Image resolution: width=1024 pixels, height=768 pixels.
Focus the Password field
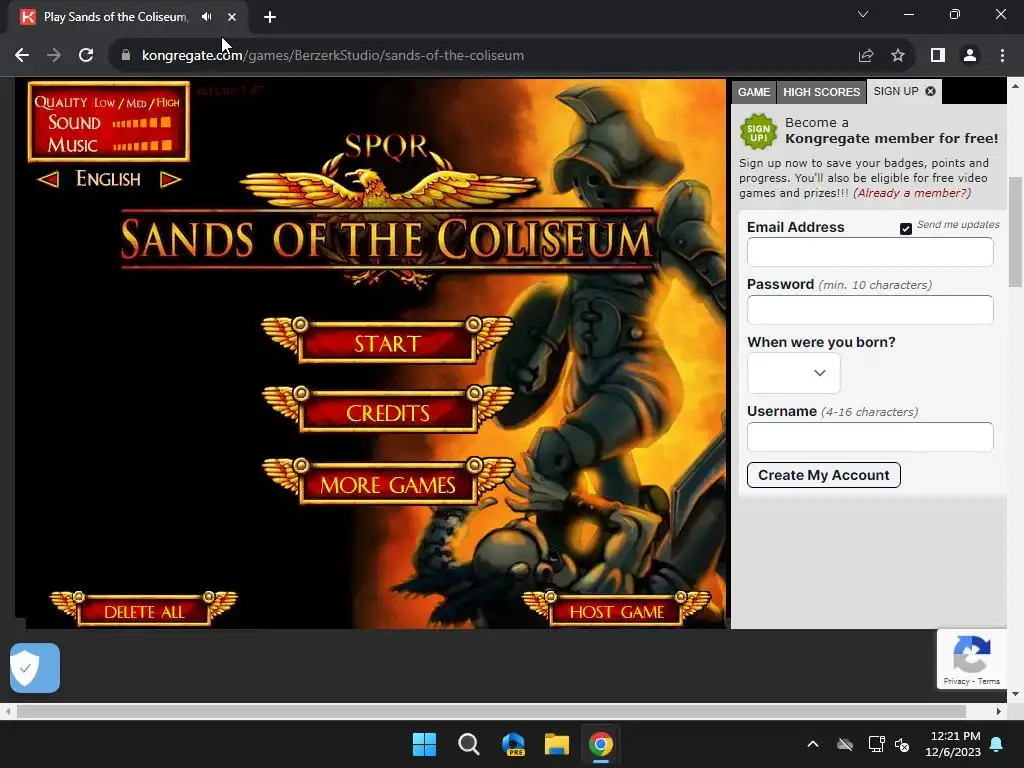[x=870, y=310]
